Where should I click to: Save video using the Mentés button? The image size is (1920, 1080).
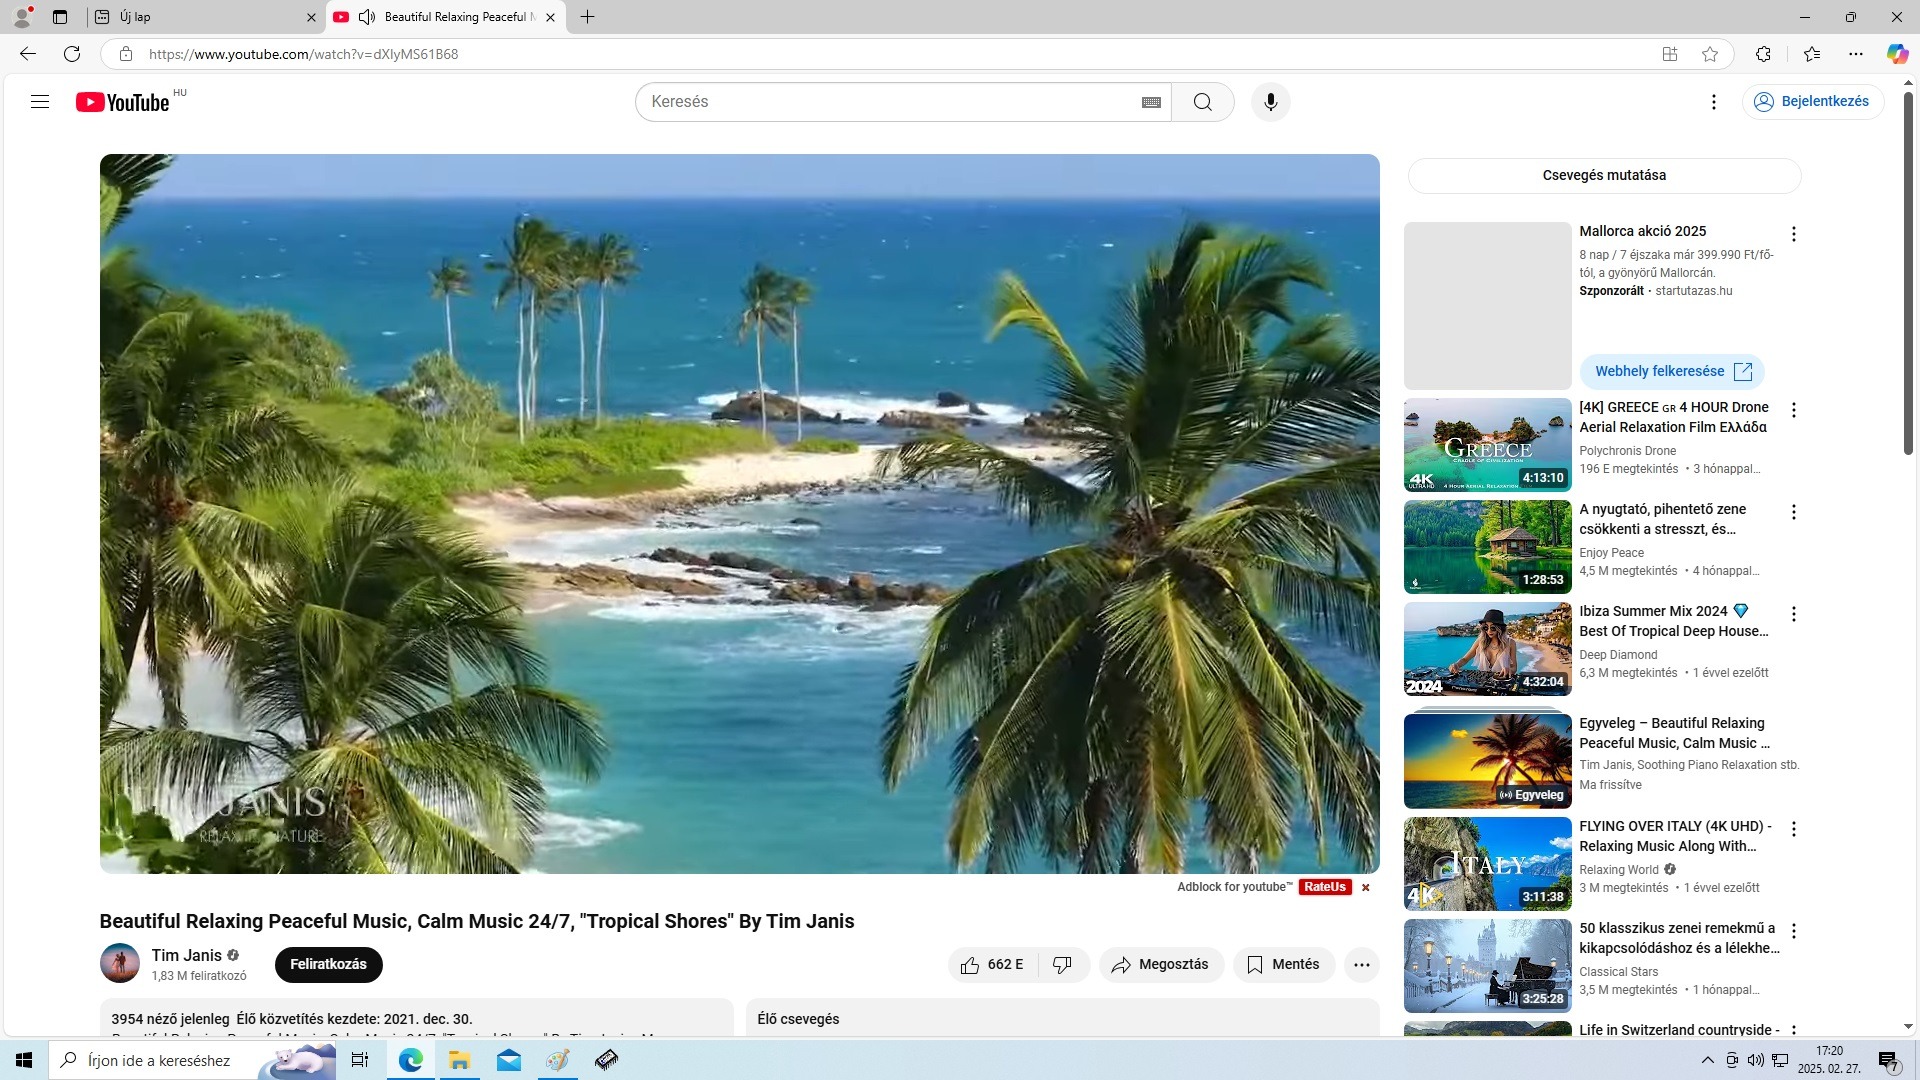click(1283, 965)
